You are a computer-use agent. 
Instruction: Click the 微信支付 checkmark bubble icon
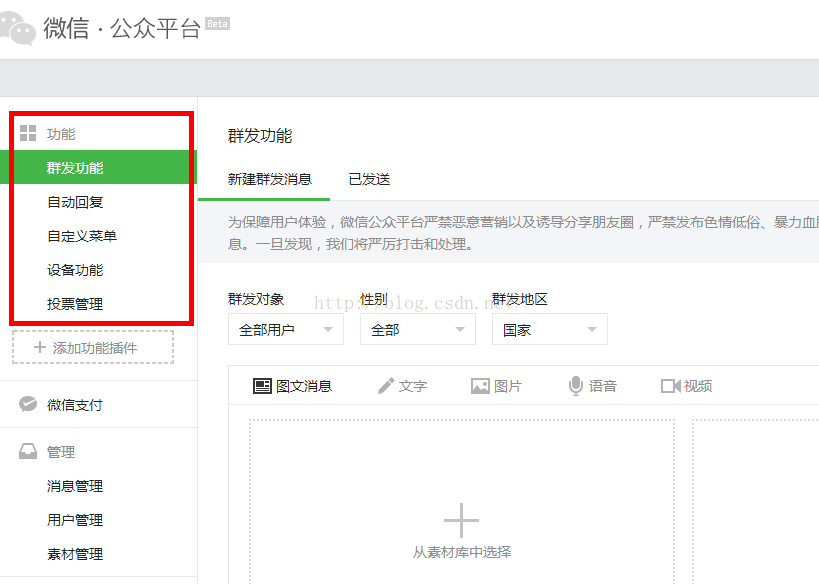coord(28,404)
